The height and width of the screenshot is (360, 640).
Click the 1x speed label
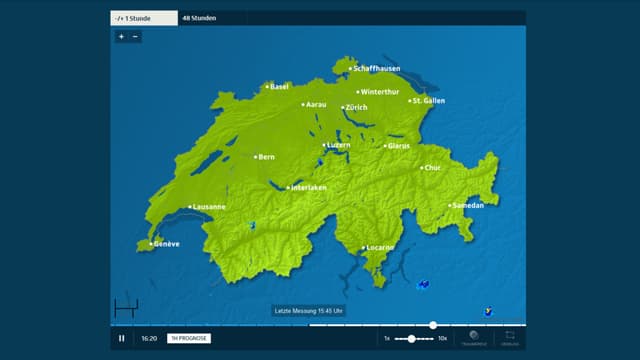387,338
